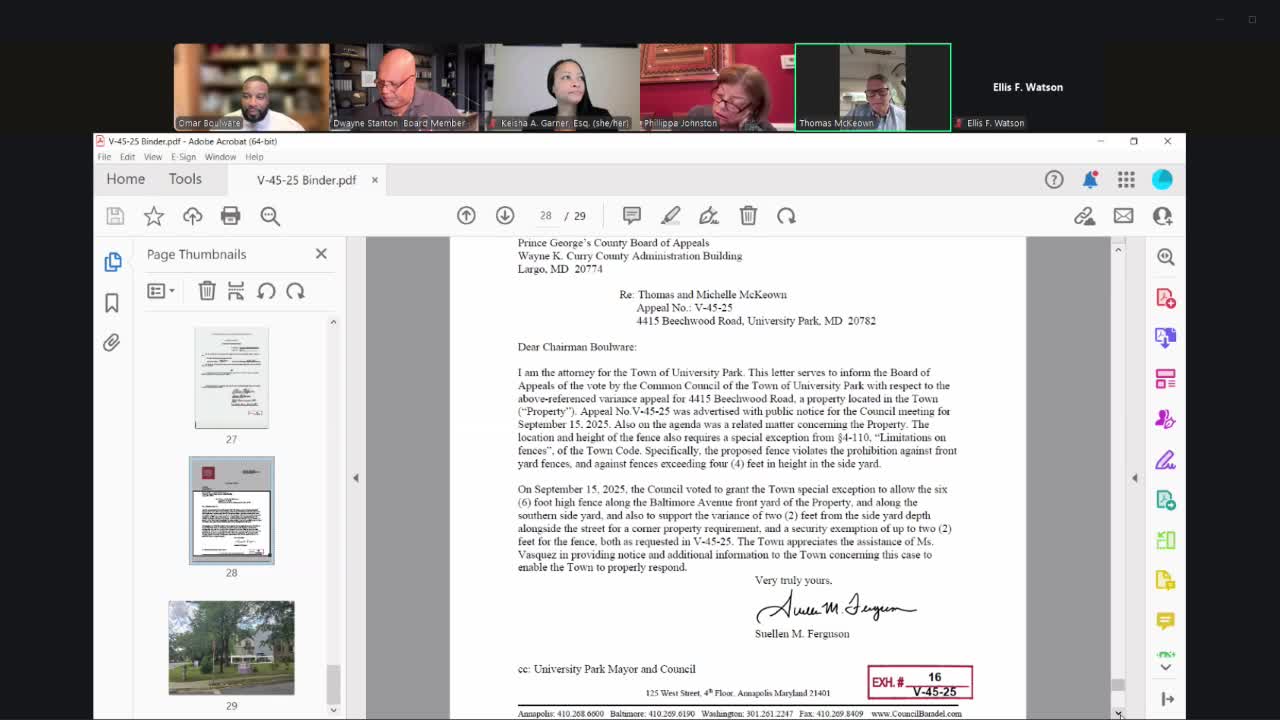Image resolution: width=1280 pixels, height=720 pixels.
Task: Rotate page thumbnail clockwise
Action: [x=295, y=291]
